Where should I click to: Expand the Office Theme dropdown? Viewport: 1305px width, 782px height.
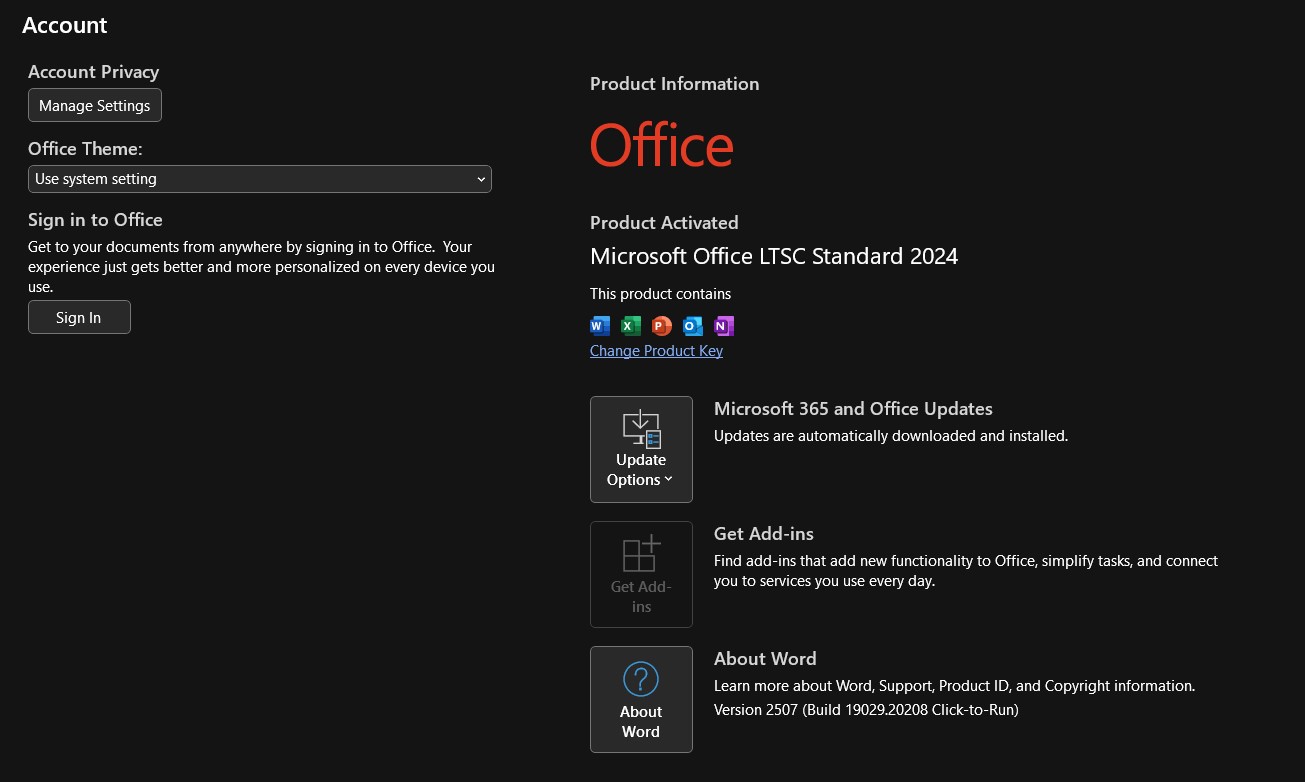260,179
